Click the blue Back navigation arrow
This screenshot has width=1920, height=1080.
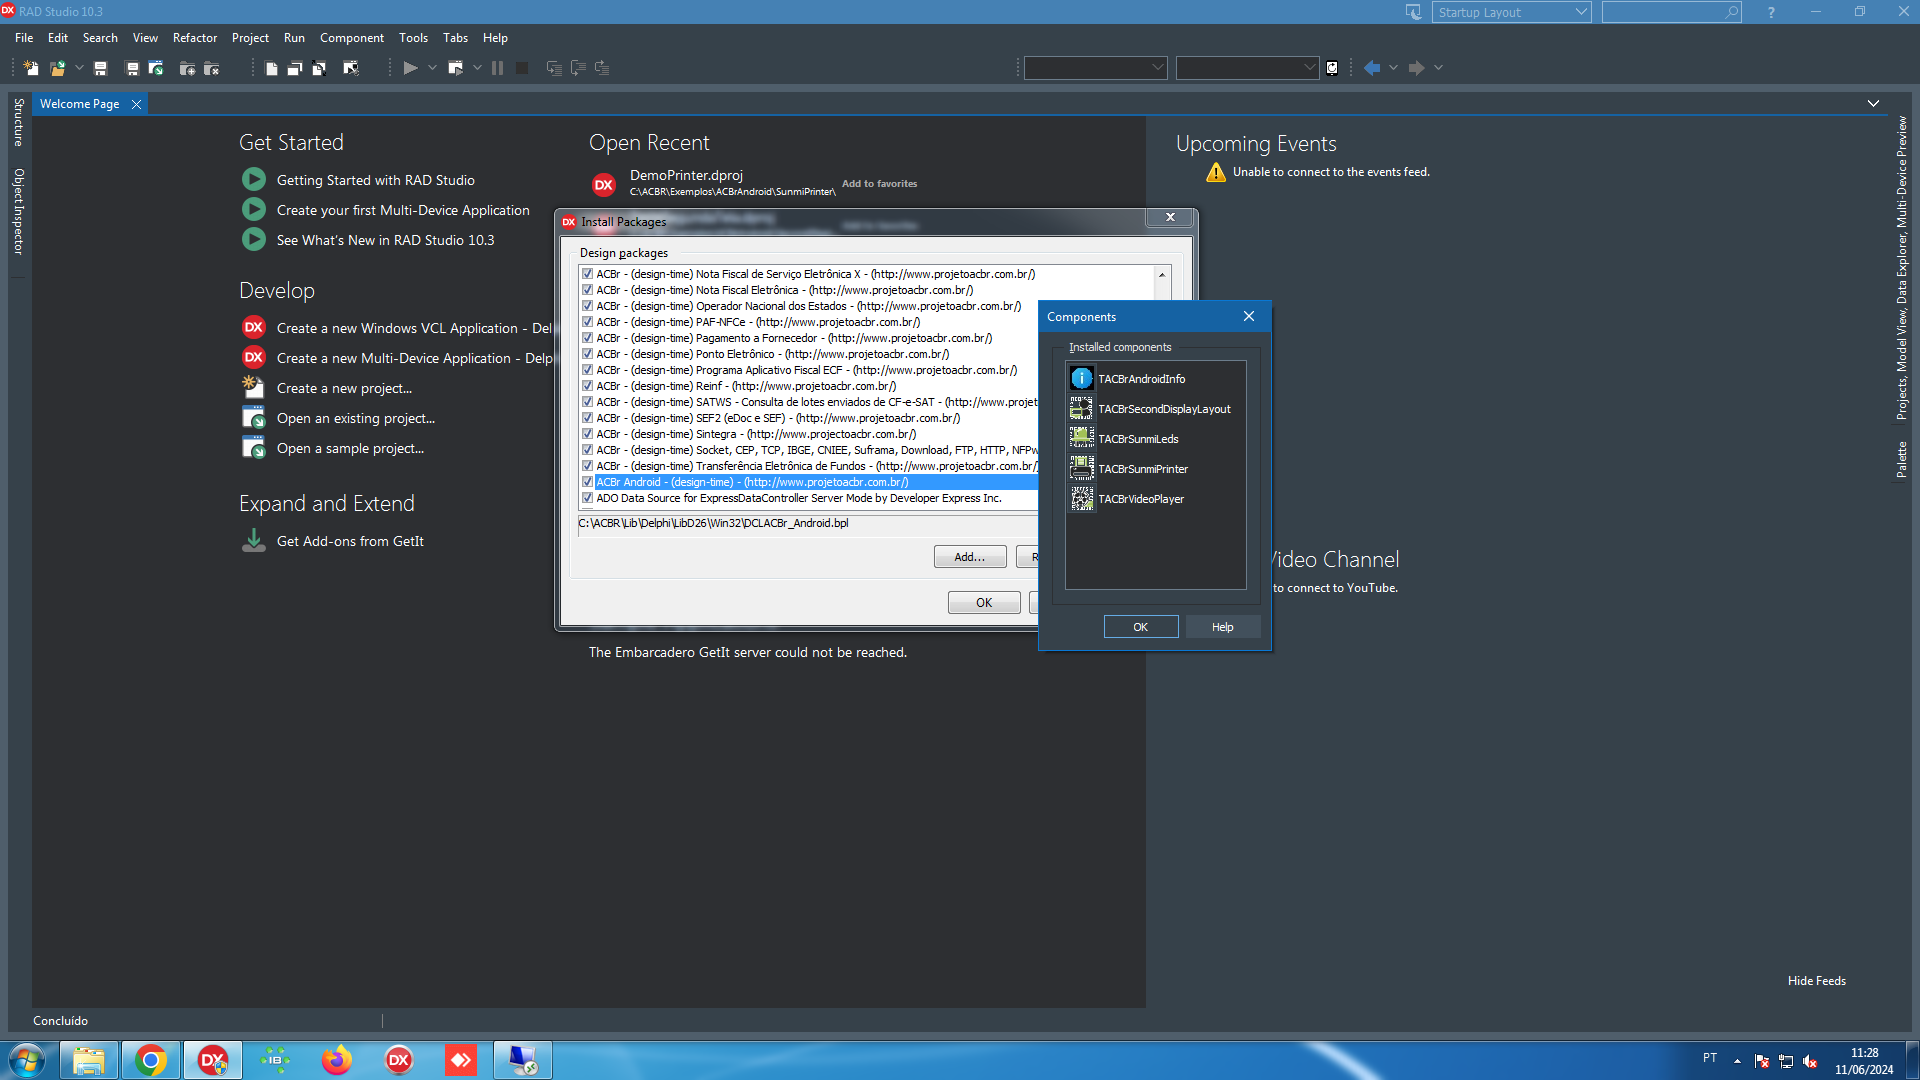[1372, 68]
